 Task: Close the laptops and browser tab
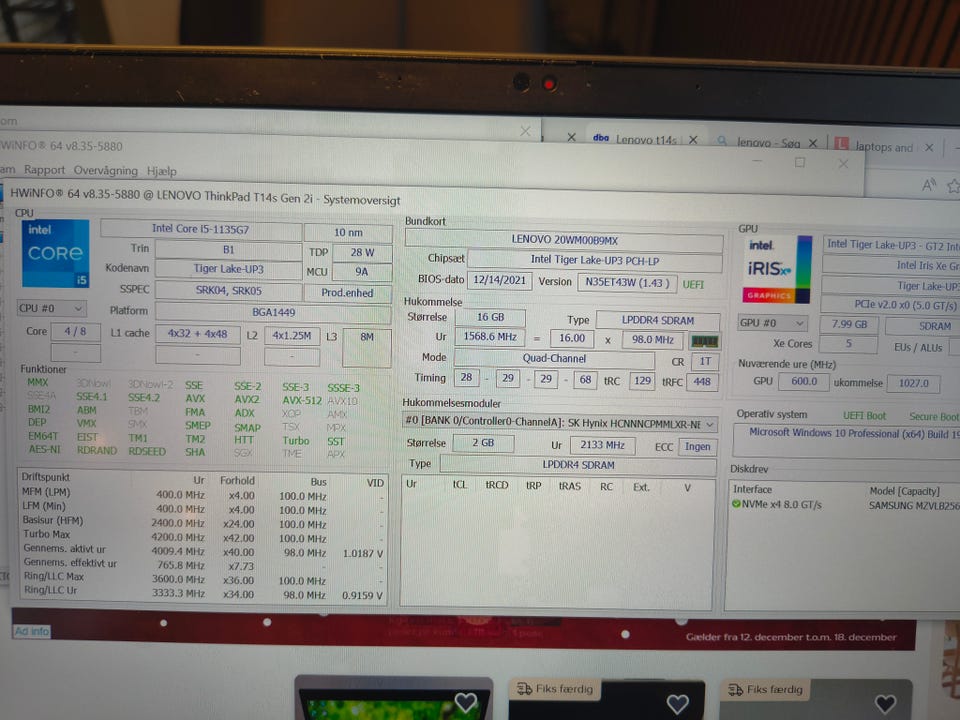929,148
